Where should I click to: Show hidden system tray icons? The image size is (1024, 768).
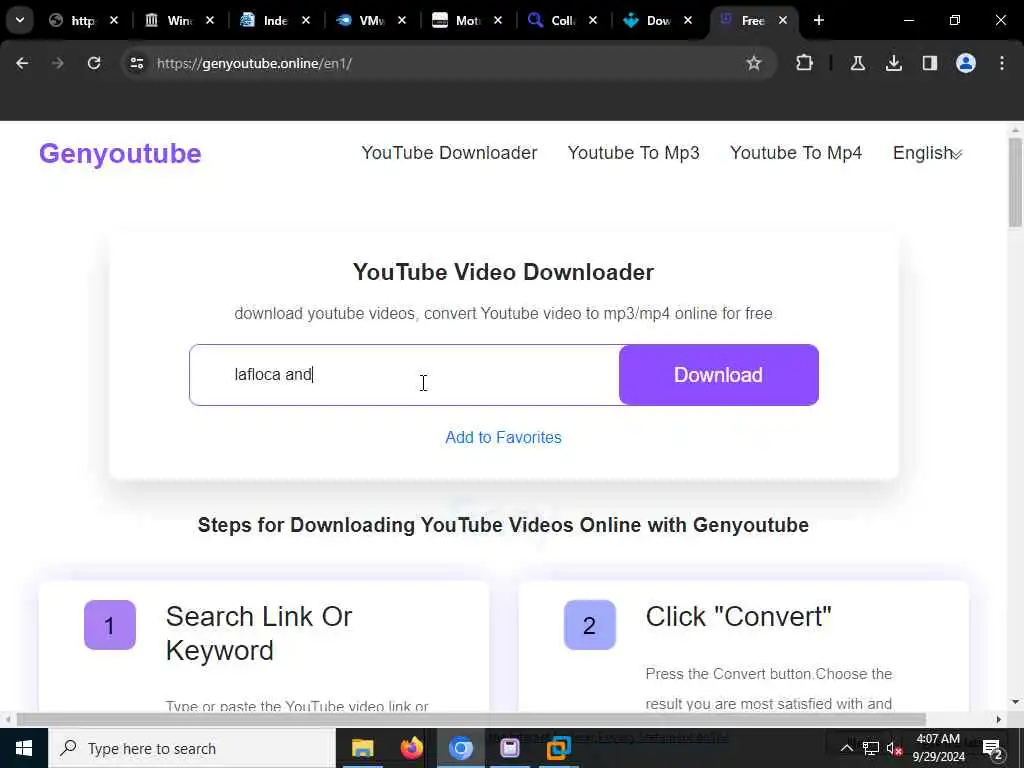(x=846, y=748)
